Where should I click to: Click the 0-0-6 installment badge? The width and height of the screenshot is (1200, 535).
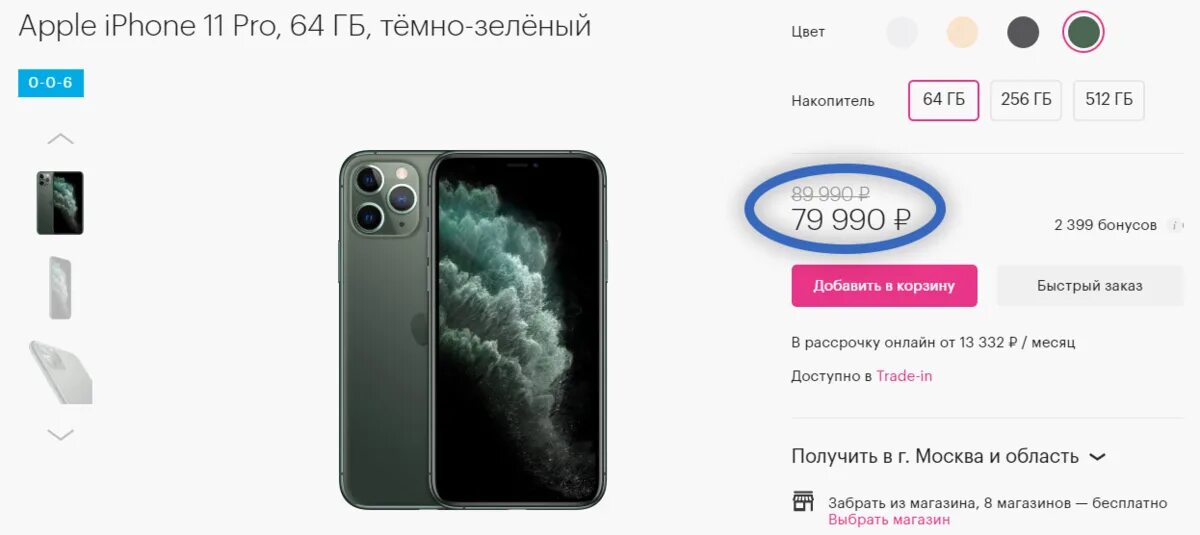51,83
